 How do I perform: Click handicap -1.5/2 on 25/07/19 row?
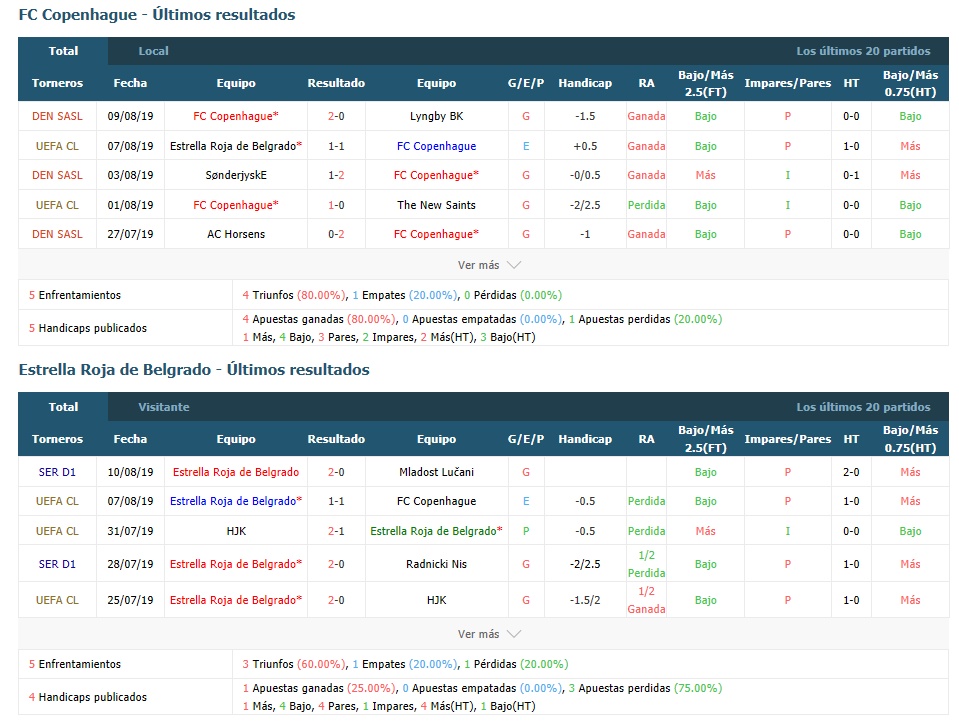click(585, 600)
